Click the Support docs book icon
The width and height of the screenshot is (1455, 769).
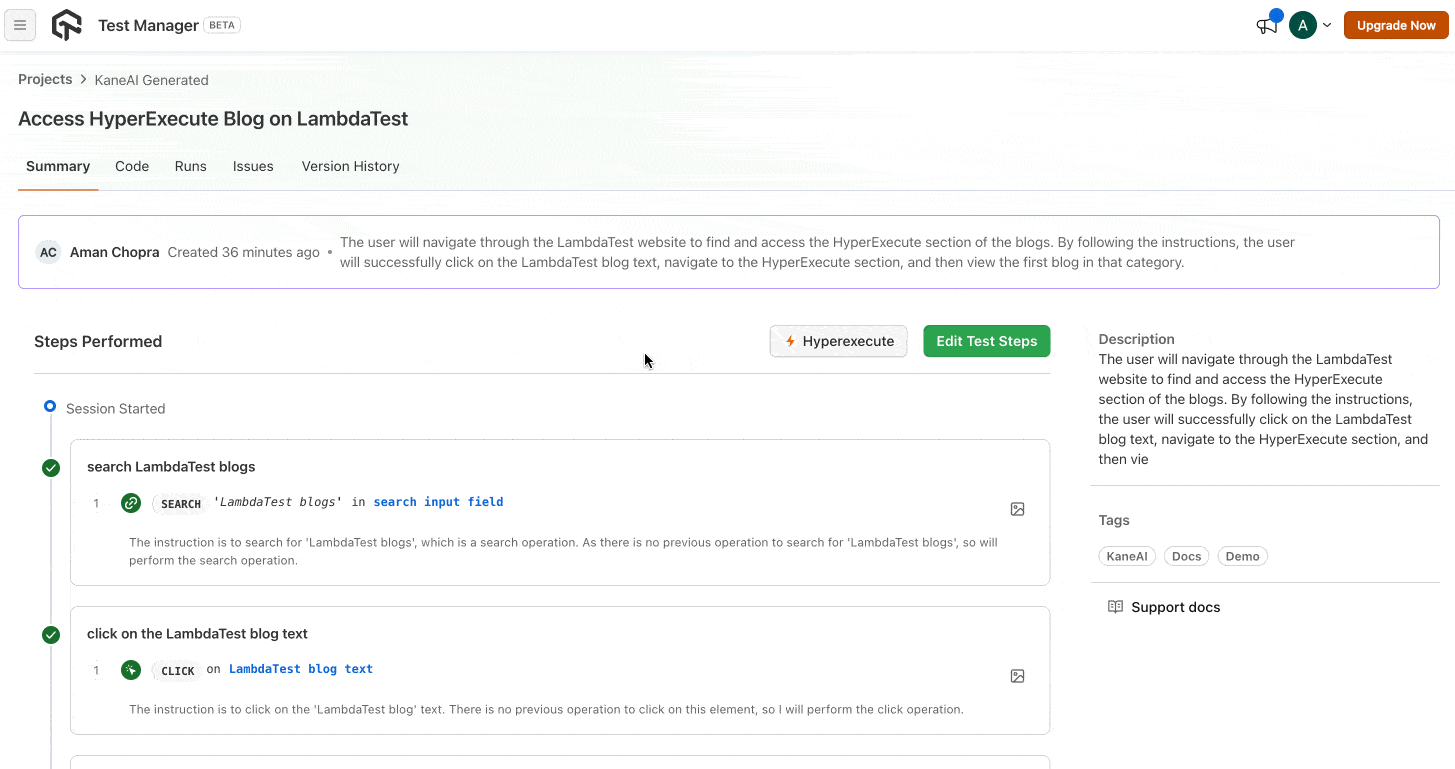(x=1115, y=607)
